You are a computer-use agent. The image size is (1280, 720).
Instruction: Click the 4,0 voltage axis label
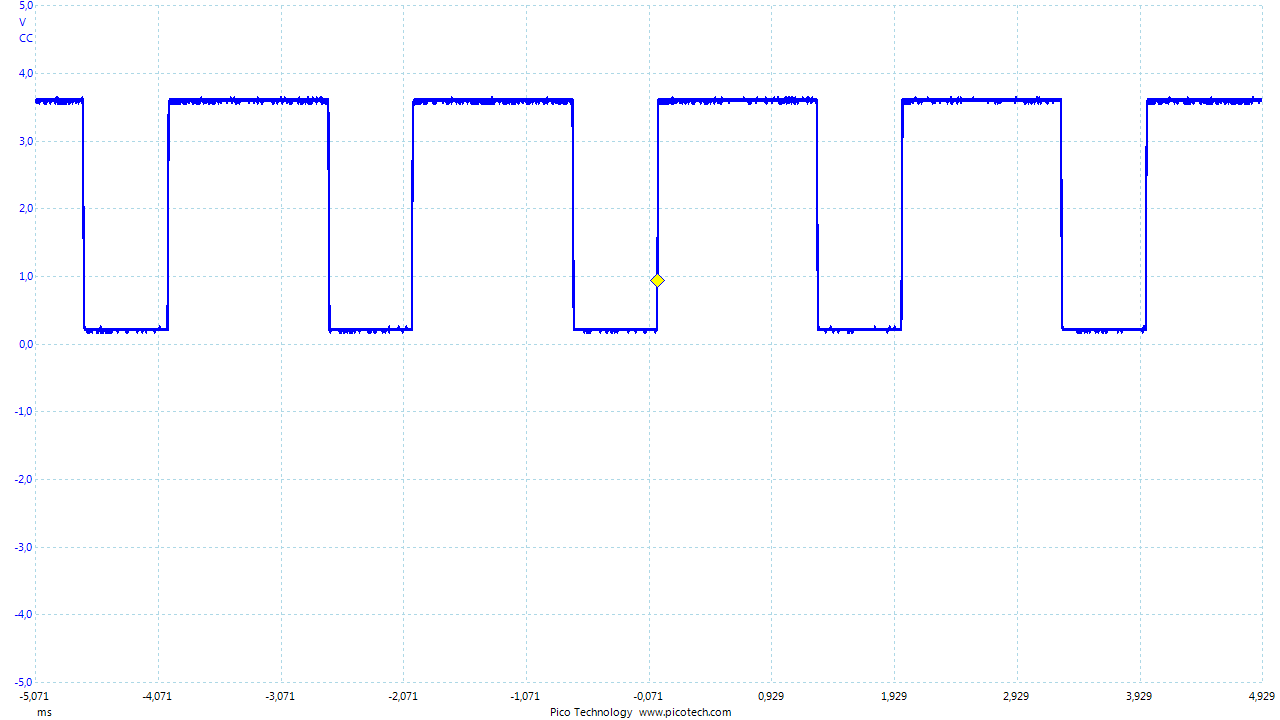(x=26, y=73)
